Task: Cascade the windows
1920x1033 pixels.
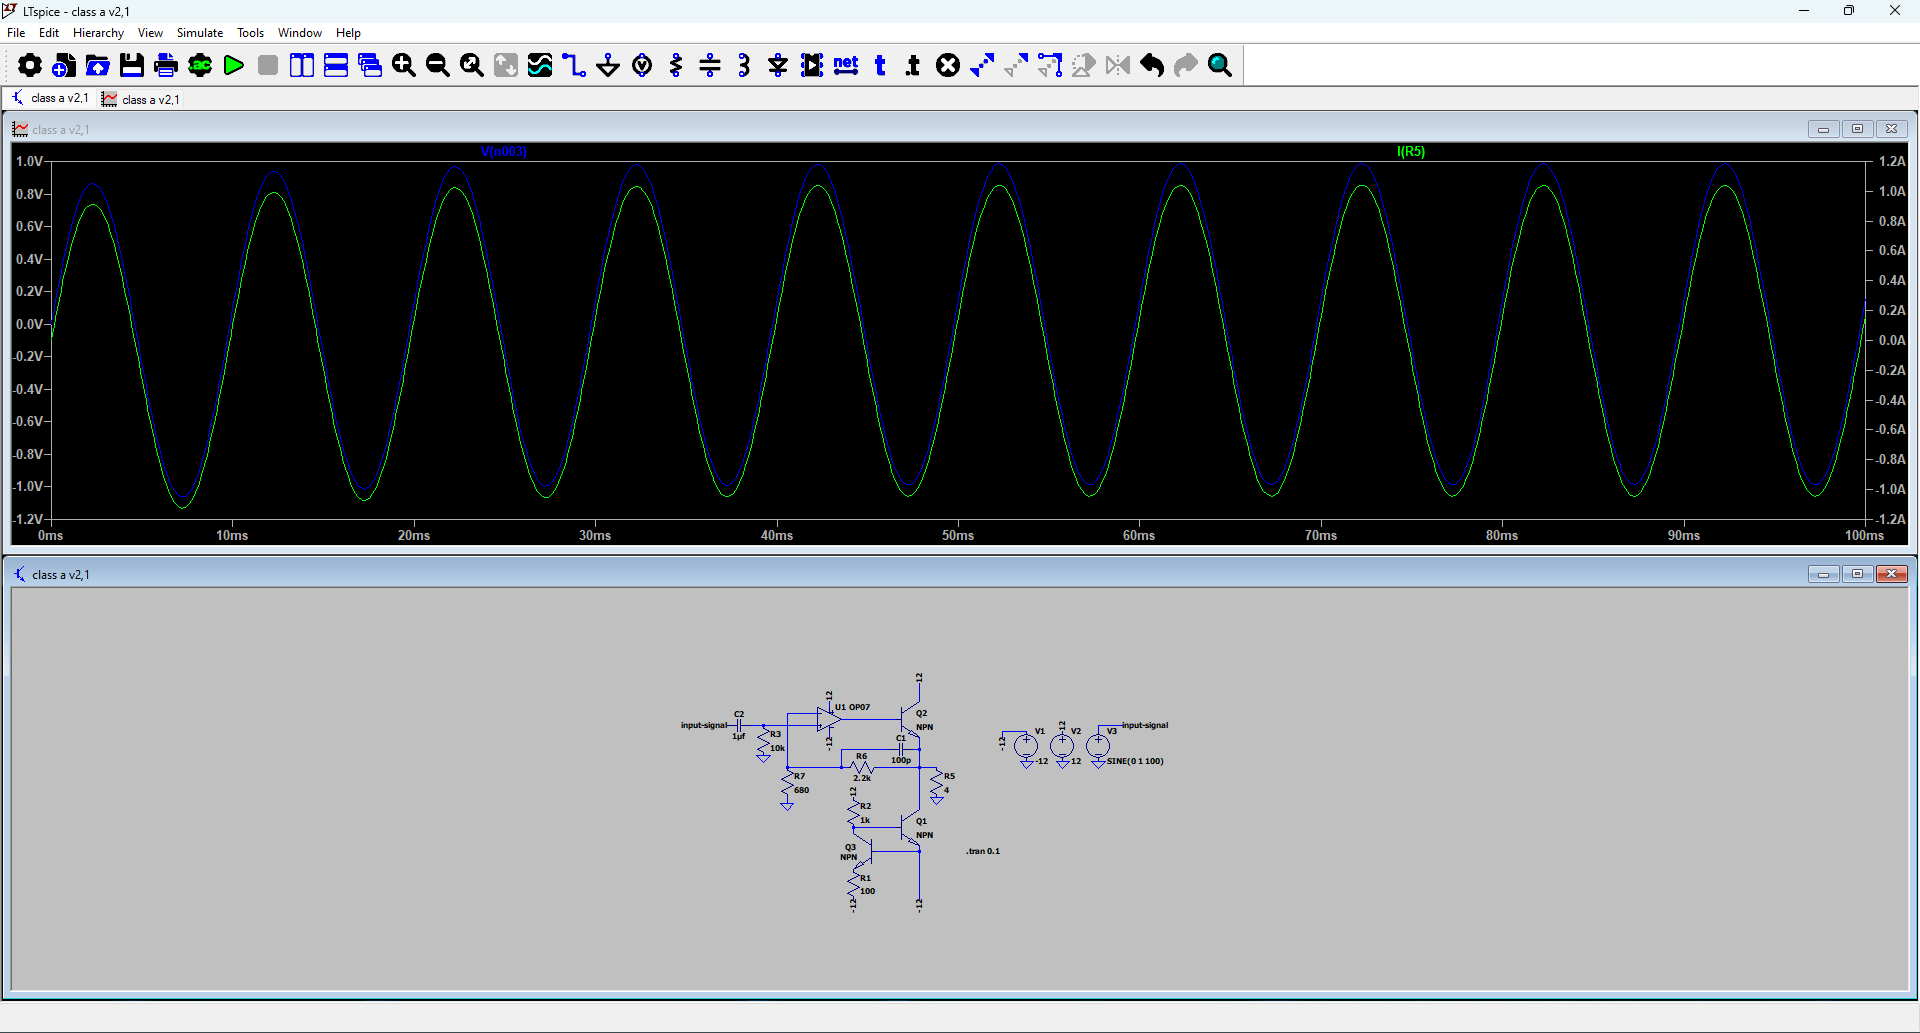Action: tap(370, 66)
